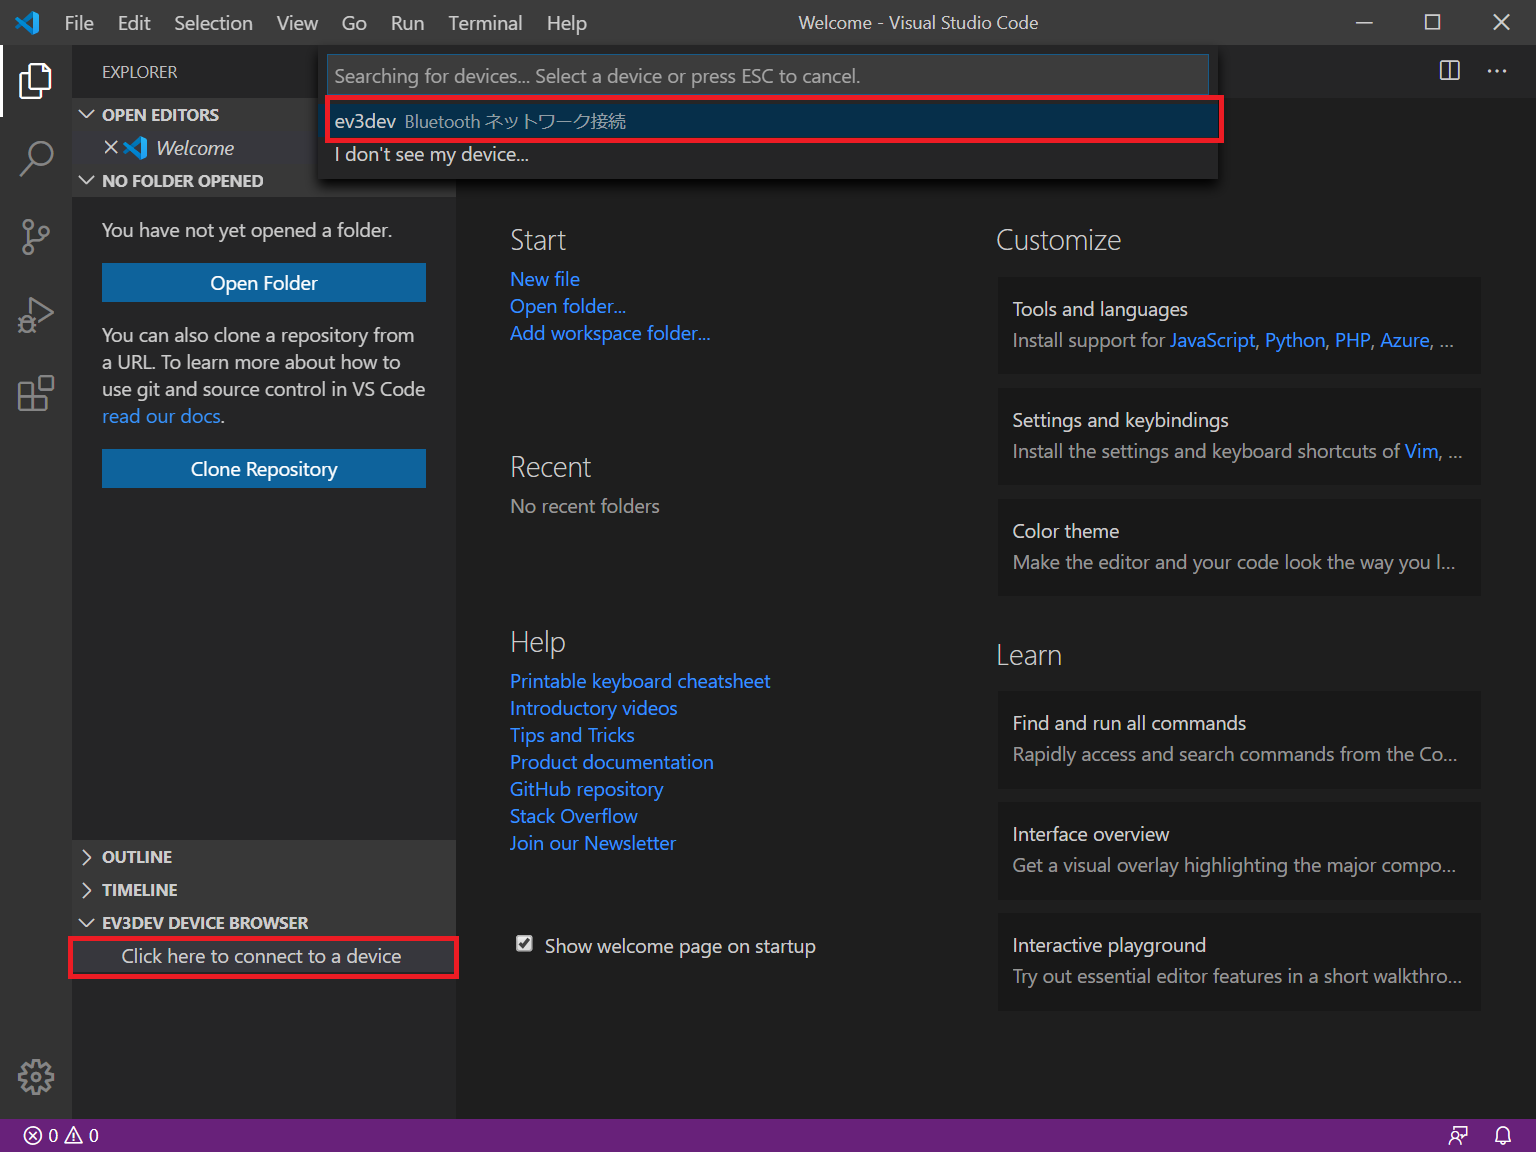Open the Go menu
This screenshot has width=1536, height=1152.
(x=354, y=22)
